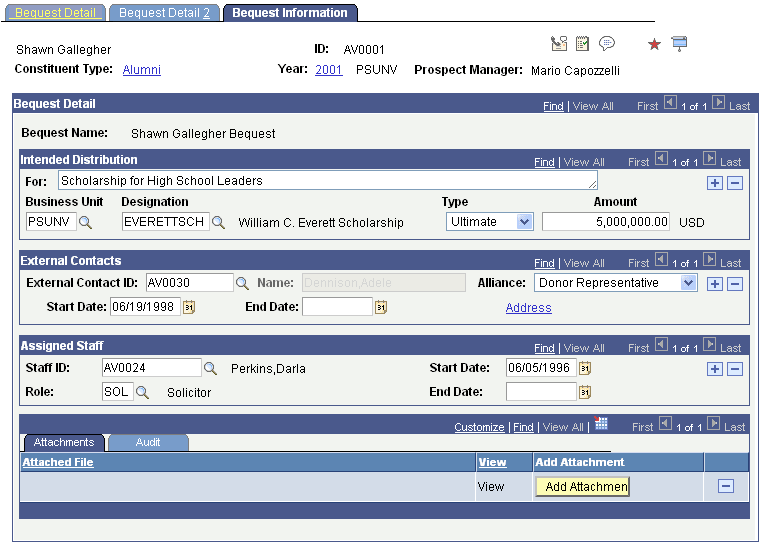
Task: Click the External Contacts End Date field
Action: tap(337, 307)
